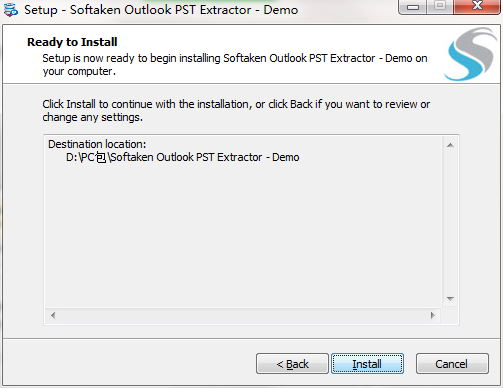Image resolution: width=503 pixels, height=388 pixels.
Task: Click the horizontal scrollbar track
Action: pyautogui.click(x=243, y=315)
